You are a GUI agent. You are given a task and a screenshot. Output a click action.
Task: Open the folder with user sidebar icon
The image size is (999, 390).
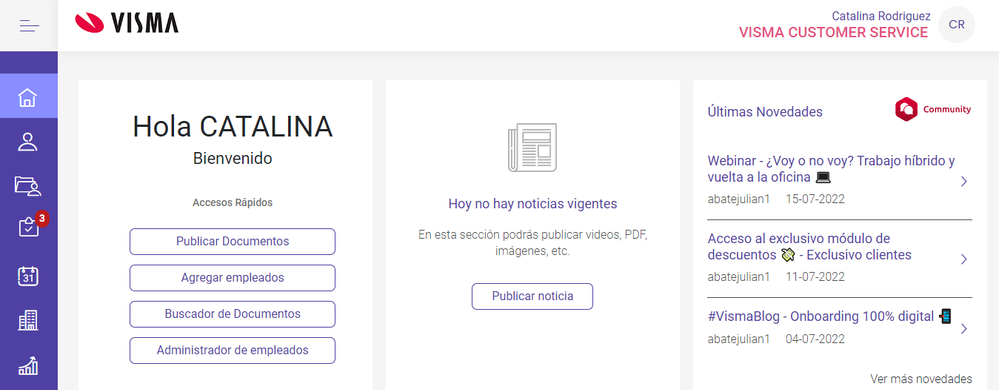click(27, 185)
